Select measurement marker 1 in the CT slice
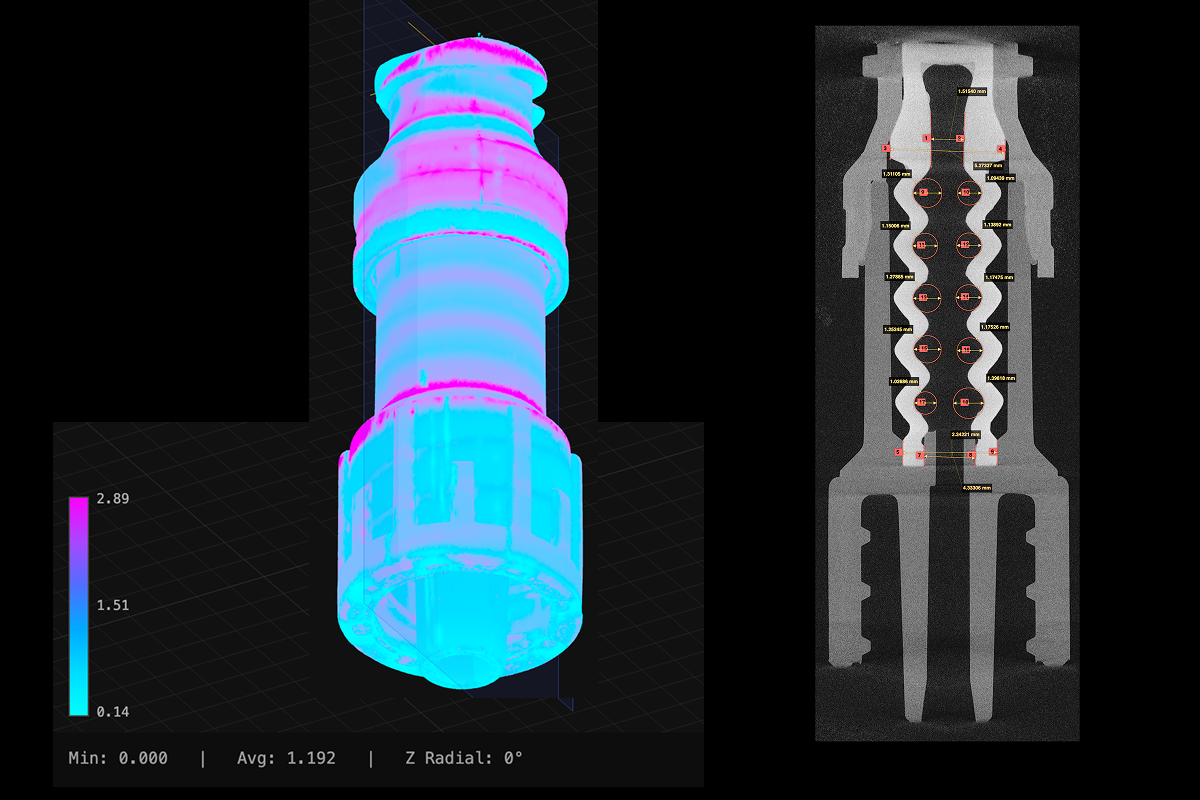The width and height of the screenshot is (1200, 800). 927,138
